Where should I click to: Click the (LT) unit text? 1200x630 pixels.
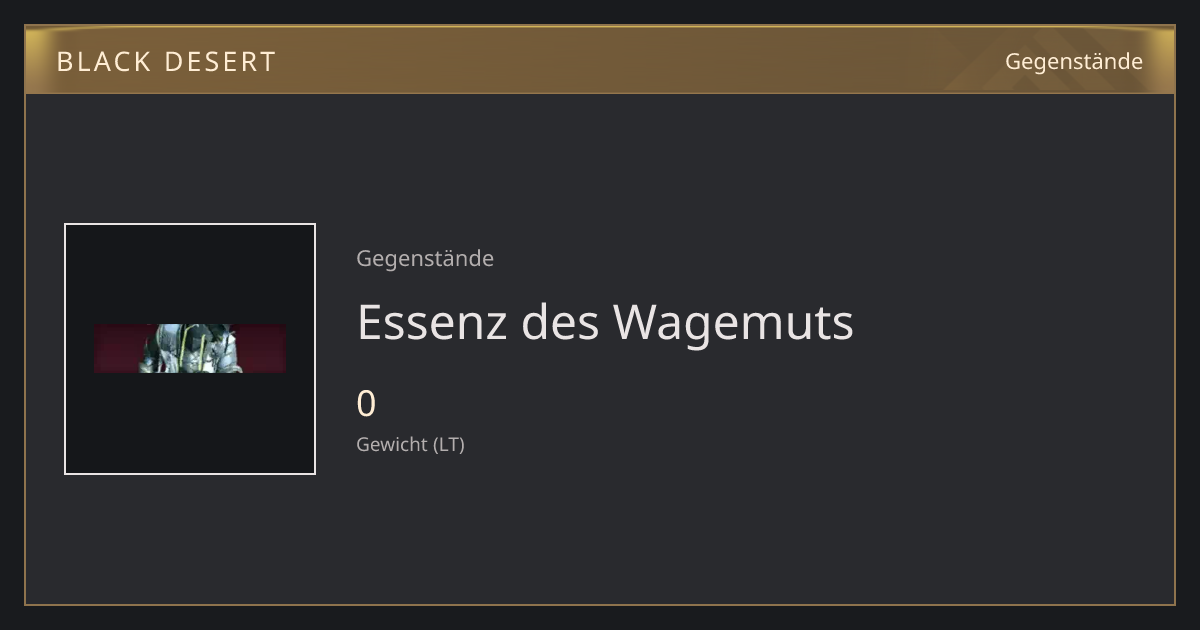449,444
